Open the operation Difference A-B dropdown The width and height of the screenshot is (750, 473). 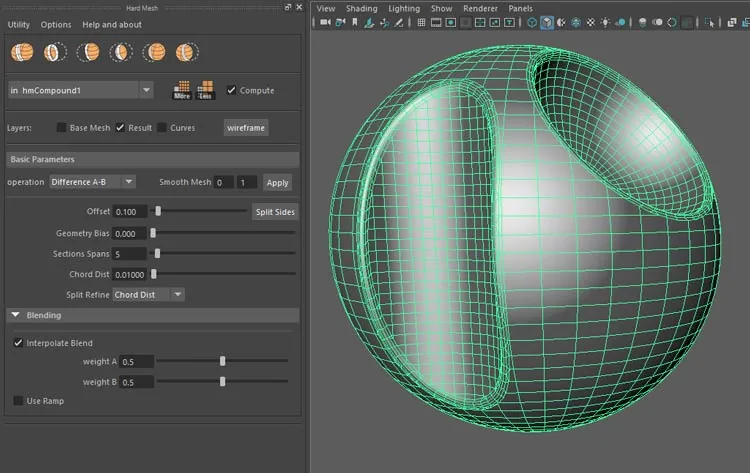pyautogui.click(x=93, y=182)
